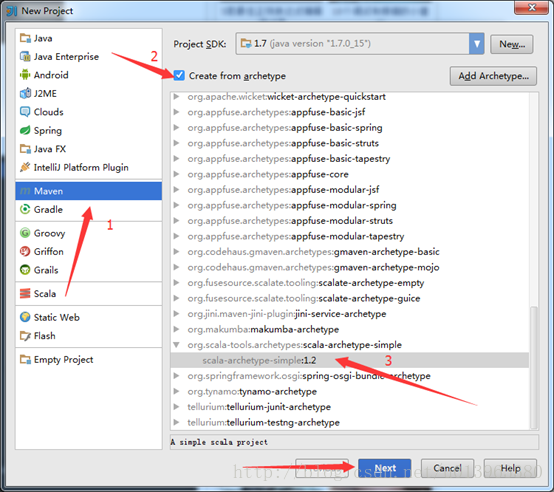Pick the Android robot icon
554x492 pixels.
coord(25,75)
